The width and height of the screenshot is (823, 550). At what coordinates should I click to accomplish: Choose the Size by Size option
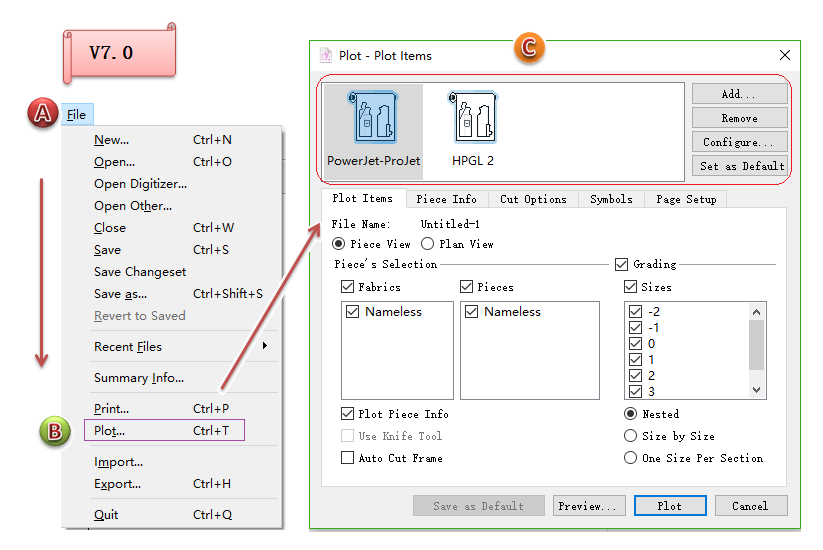coord(630,436)
